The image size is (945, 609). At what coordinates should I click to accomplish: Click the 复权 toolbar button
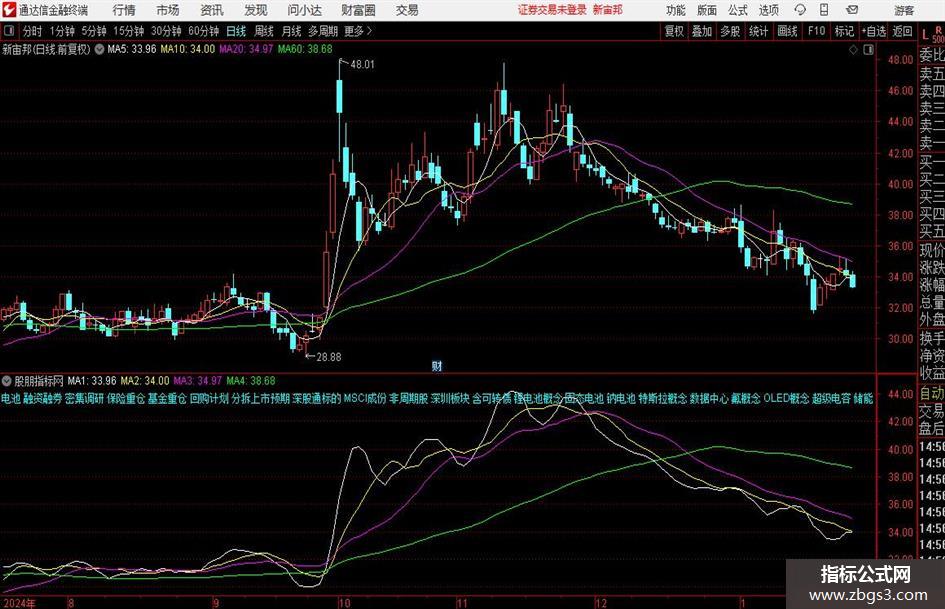[674, 31]
